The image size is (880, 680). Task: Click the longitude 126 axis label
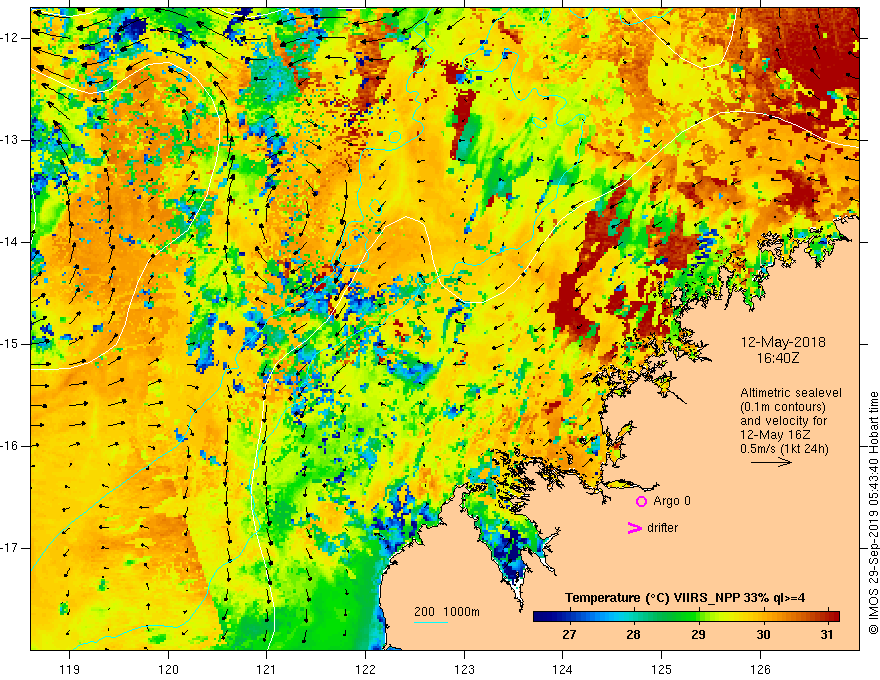click(x=760, y=669)
